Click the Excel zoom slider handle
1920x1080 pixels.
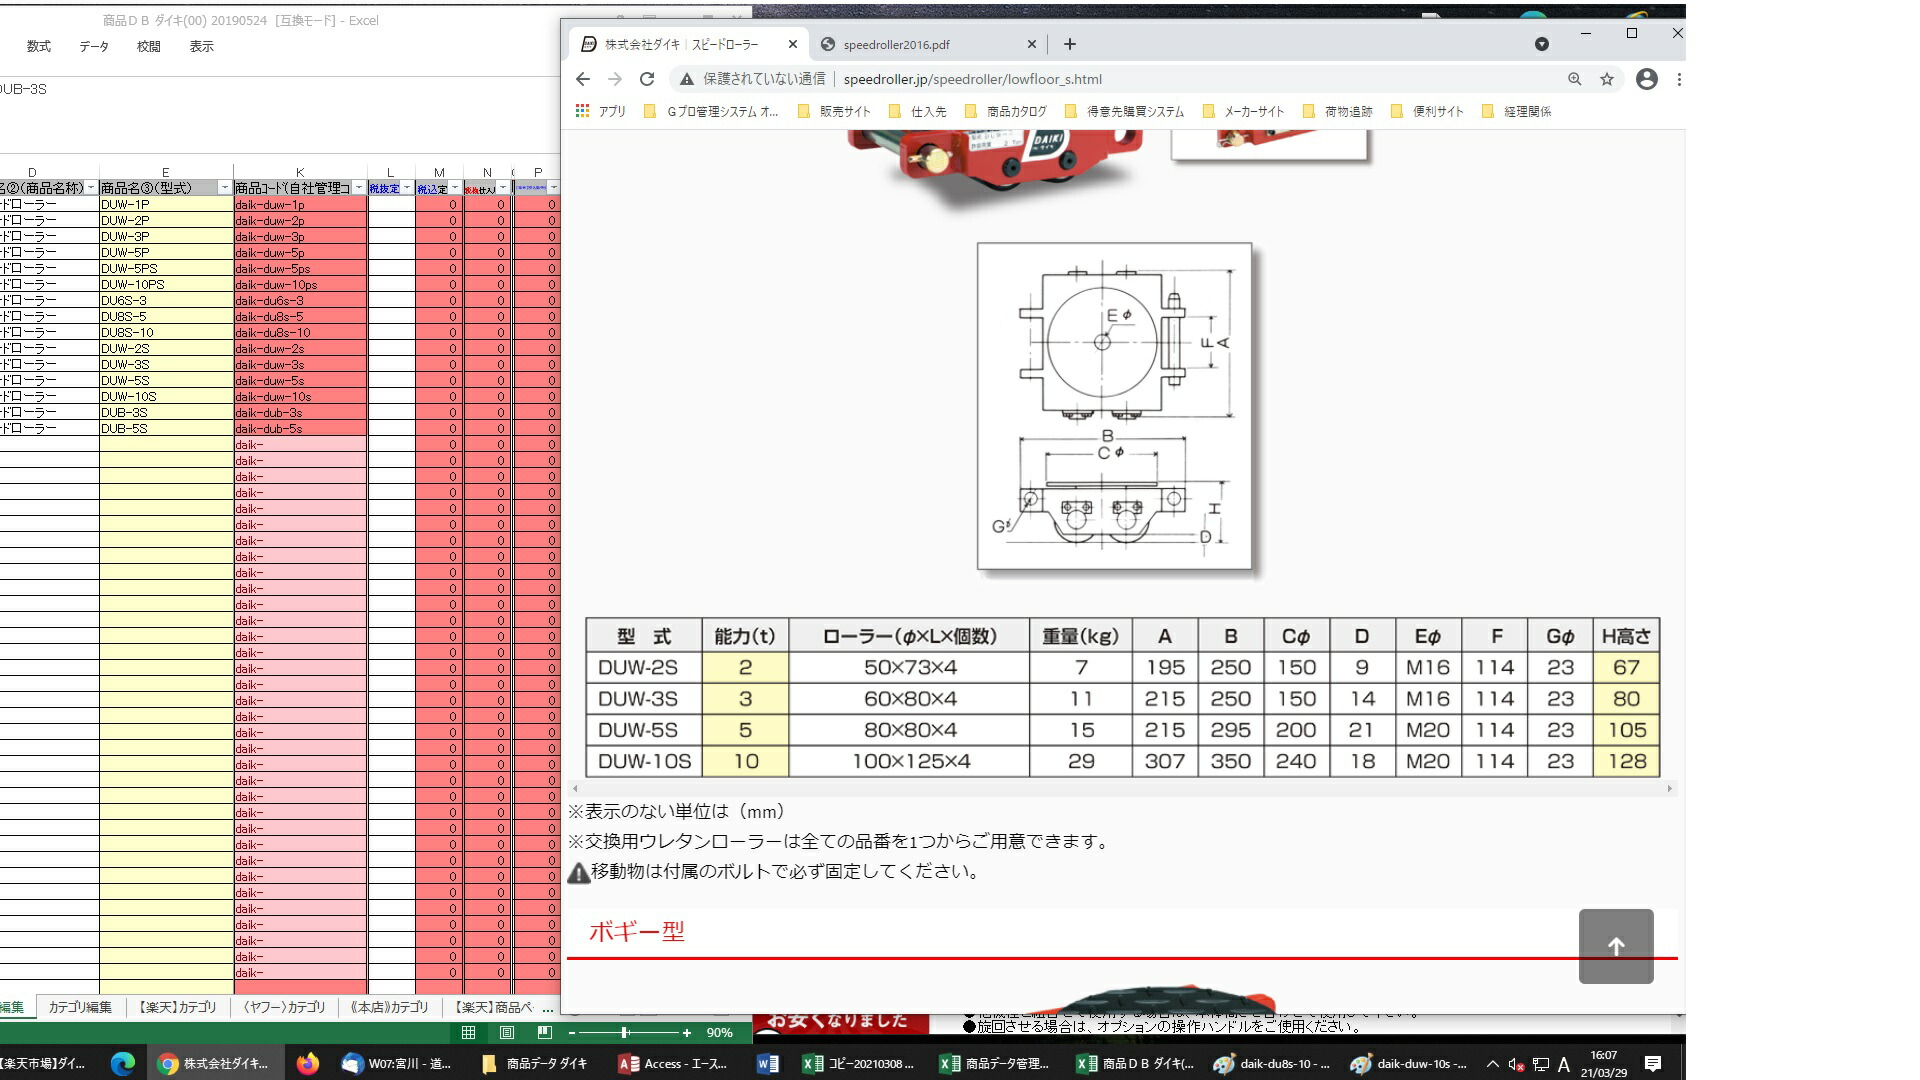pyautogui.click(x=624, y=1032)
